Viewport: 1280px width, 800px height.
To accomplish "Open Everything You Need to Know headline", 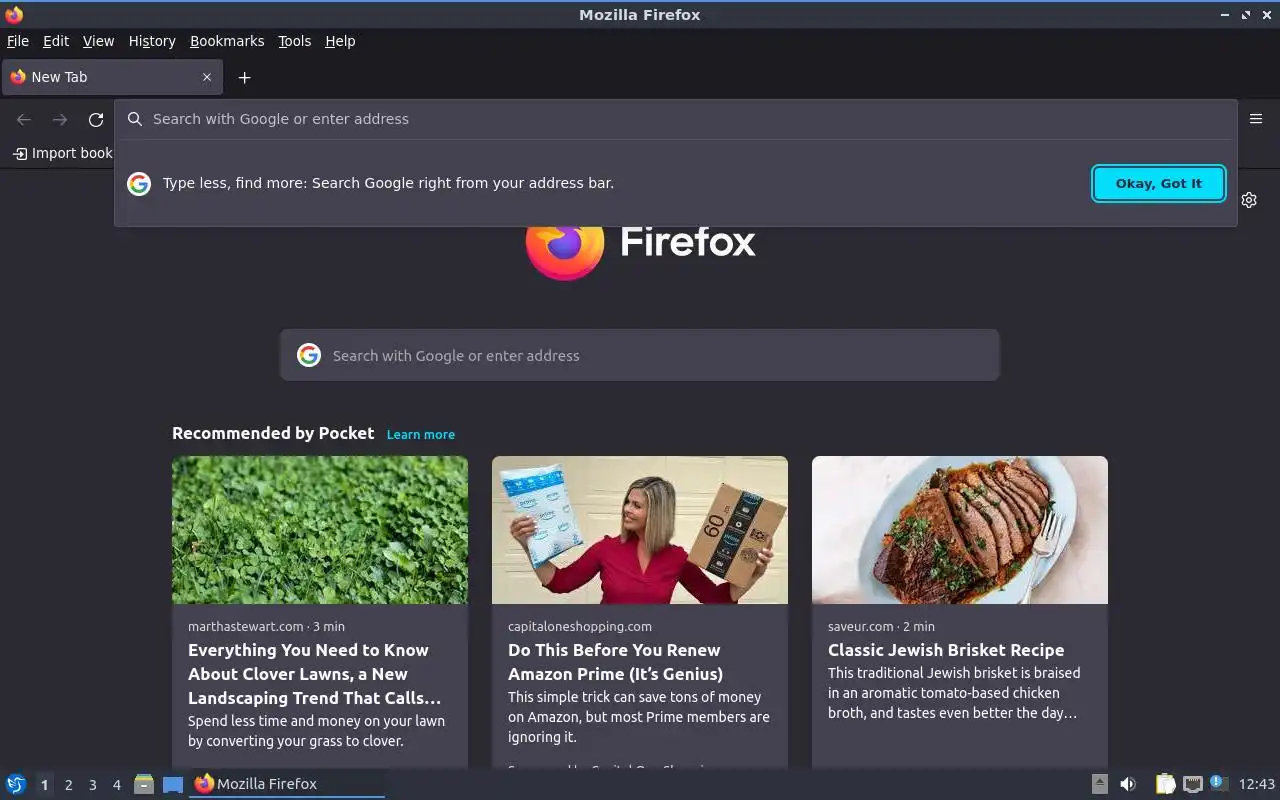I will coord(314,674).
